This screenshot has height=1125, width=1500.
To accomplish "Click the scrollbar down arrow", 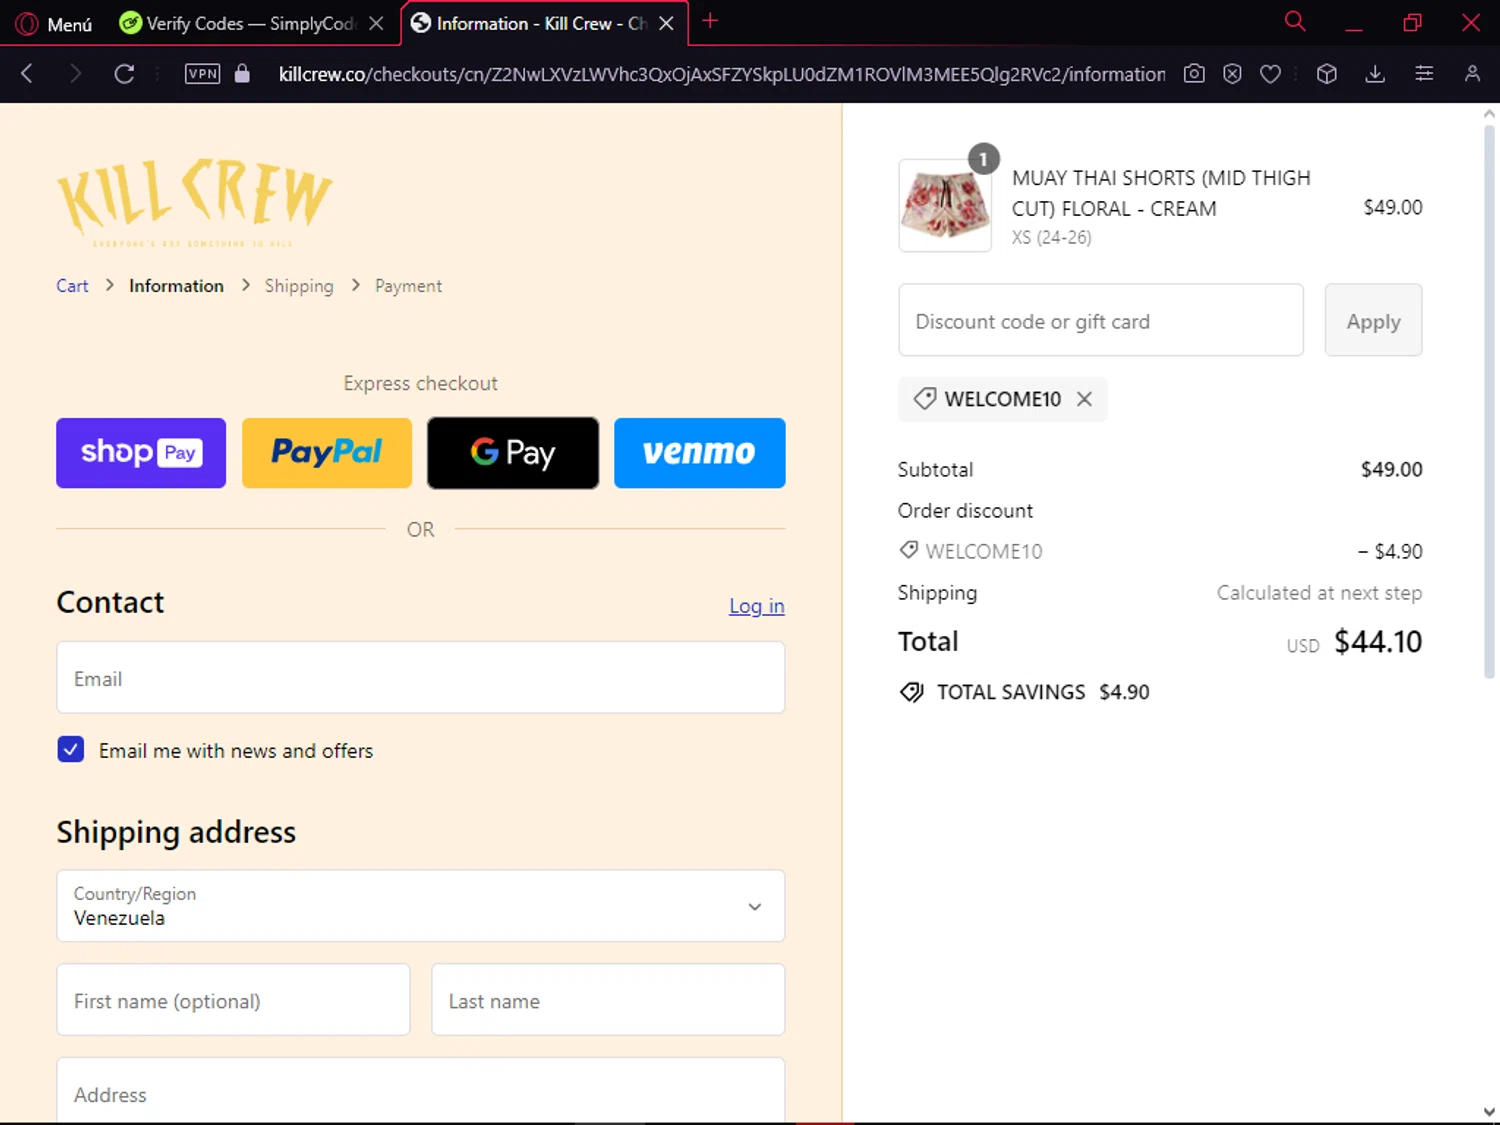I will coord(1489,1111).
